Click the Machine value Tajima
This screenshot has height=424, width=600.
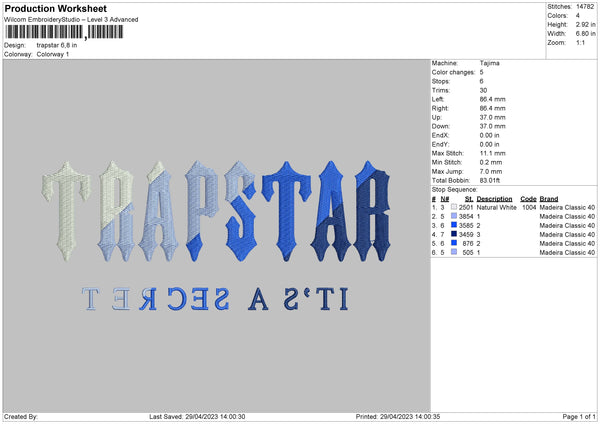point(489,63)
